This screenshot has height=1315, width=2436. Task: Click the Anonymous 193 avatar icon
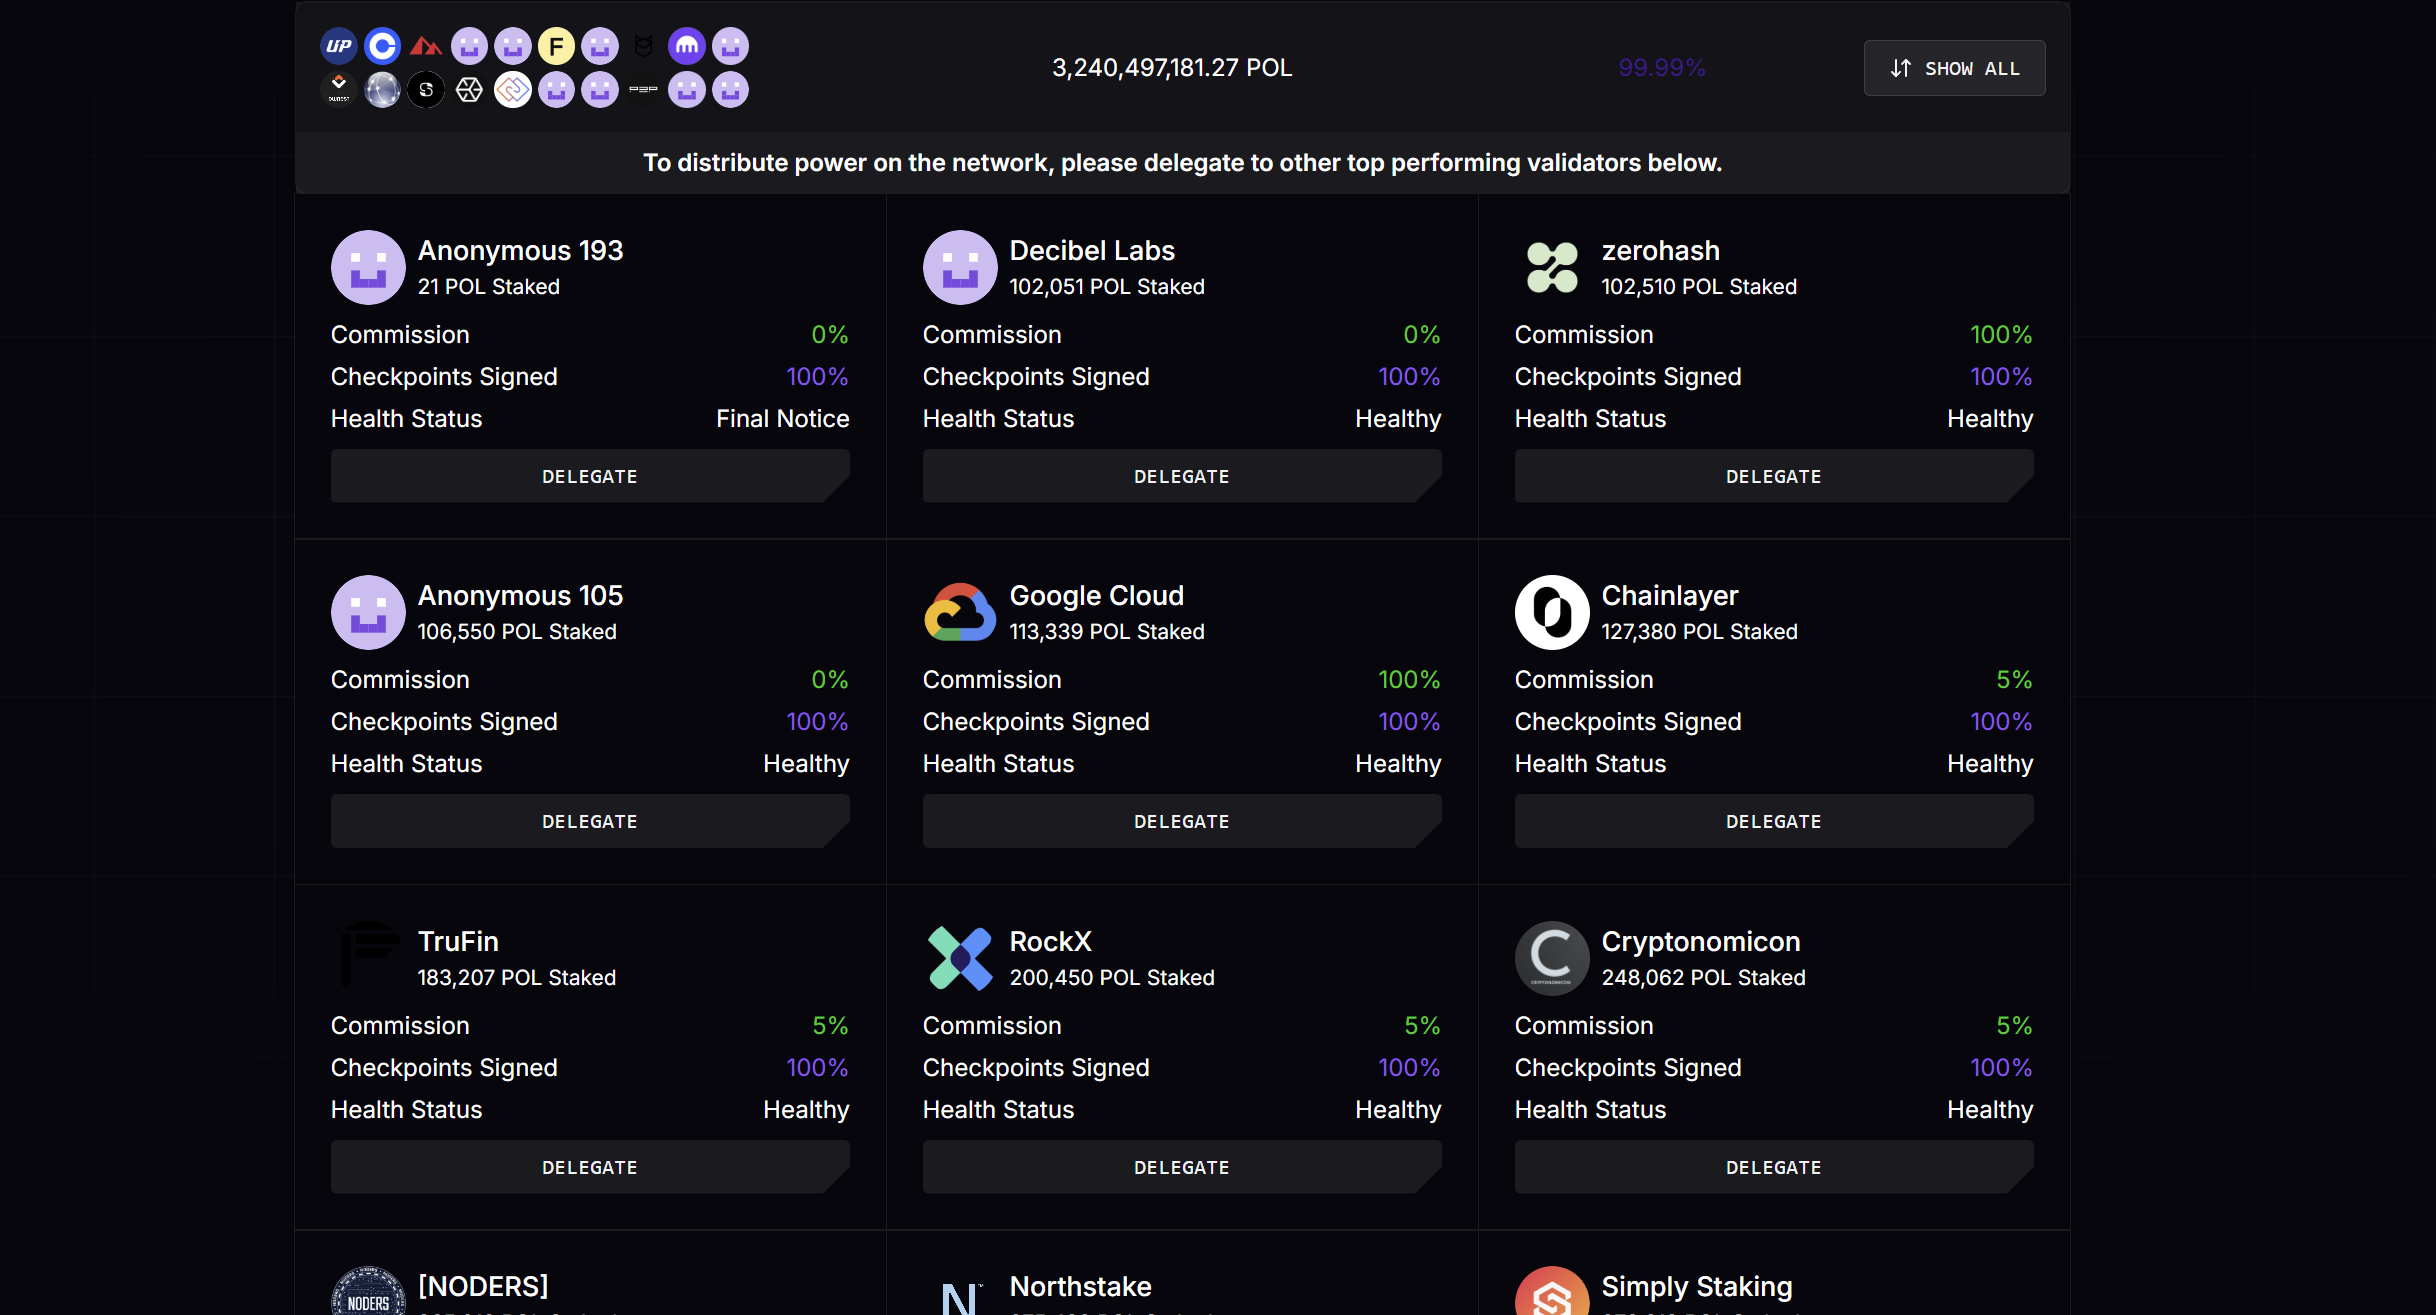tap(368, 267)
